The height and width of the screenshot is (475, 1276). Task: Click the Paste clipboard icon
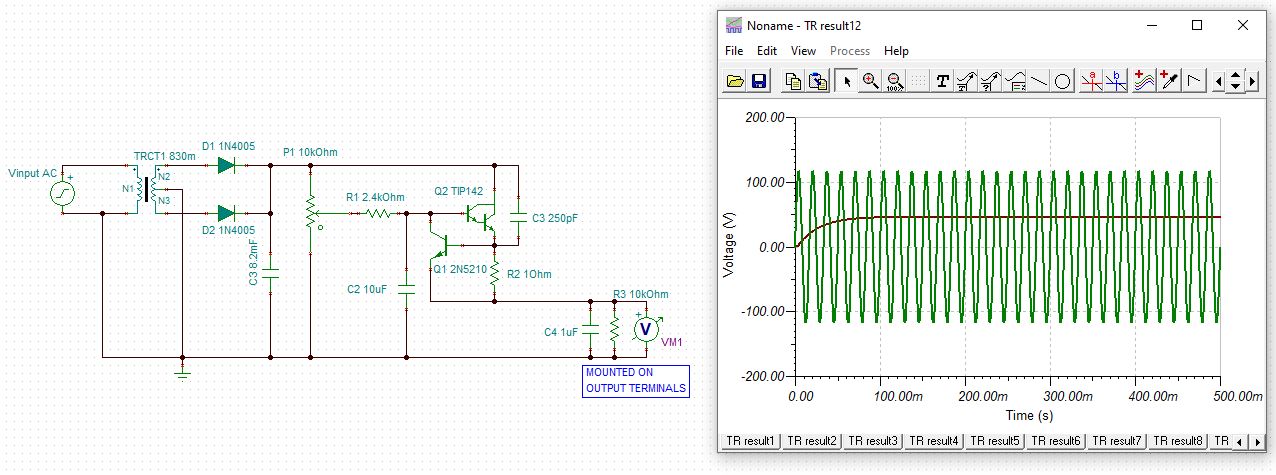click(817, 82)
